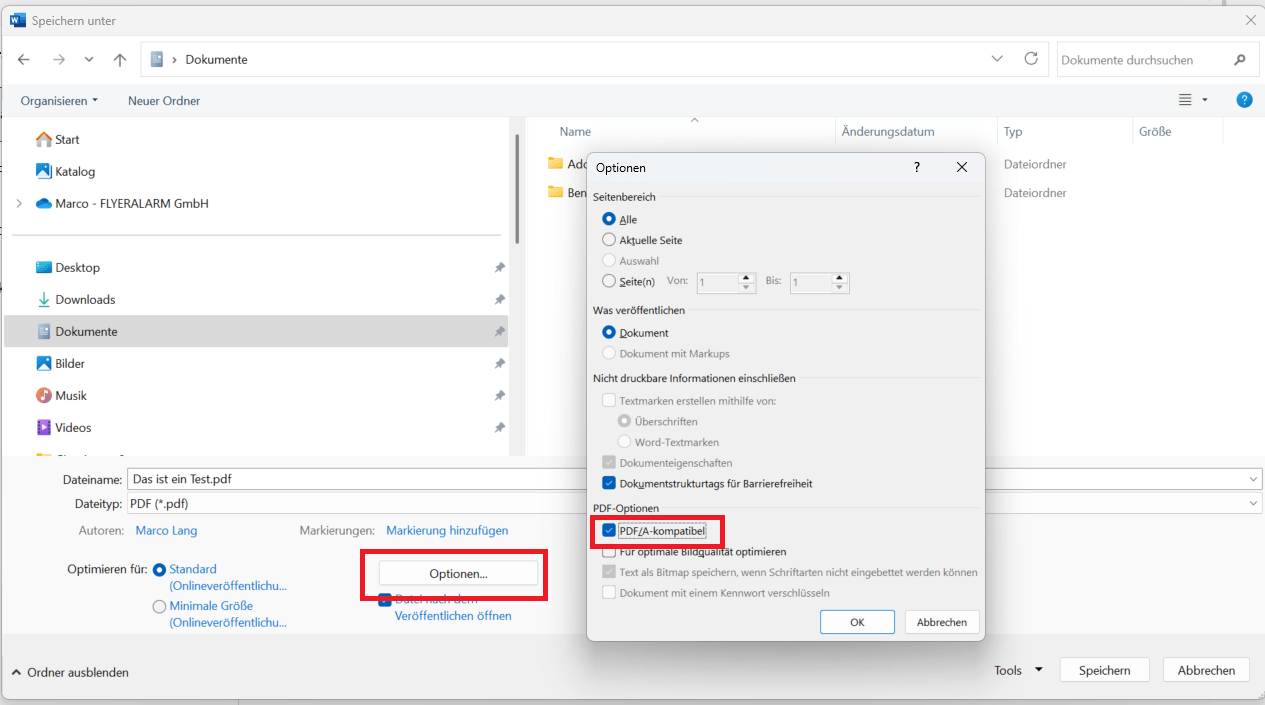Click the question mark in Optionen dialog title
The width and height of the screenshot is (1265, 705).
tap(917, 168)
